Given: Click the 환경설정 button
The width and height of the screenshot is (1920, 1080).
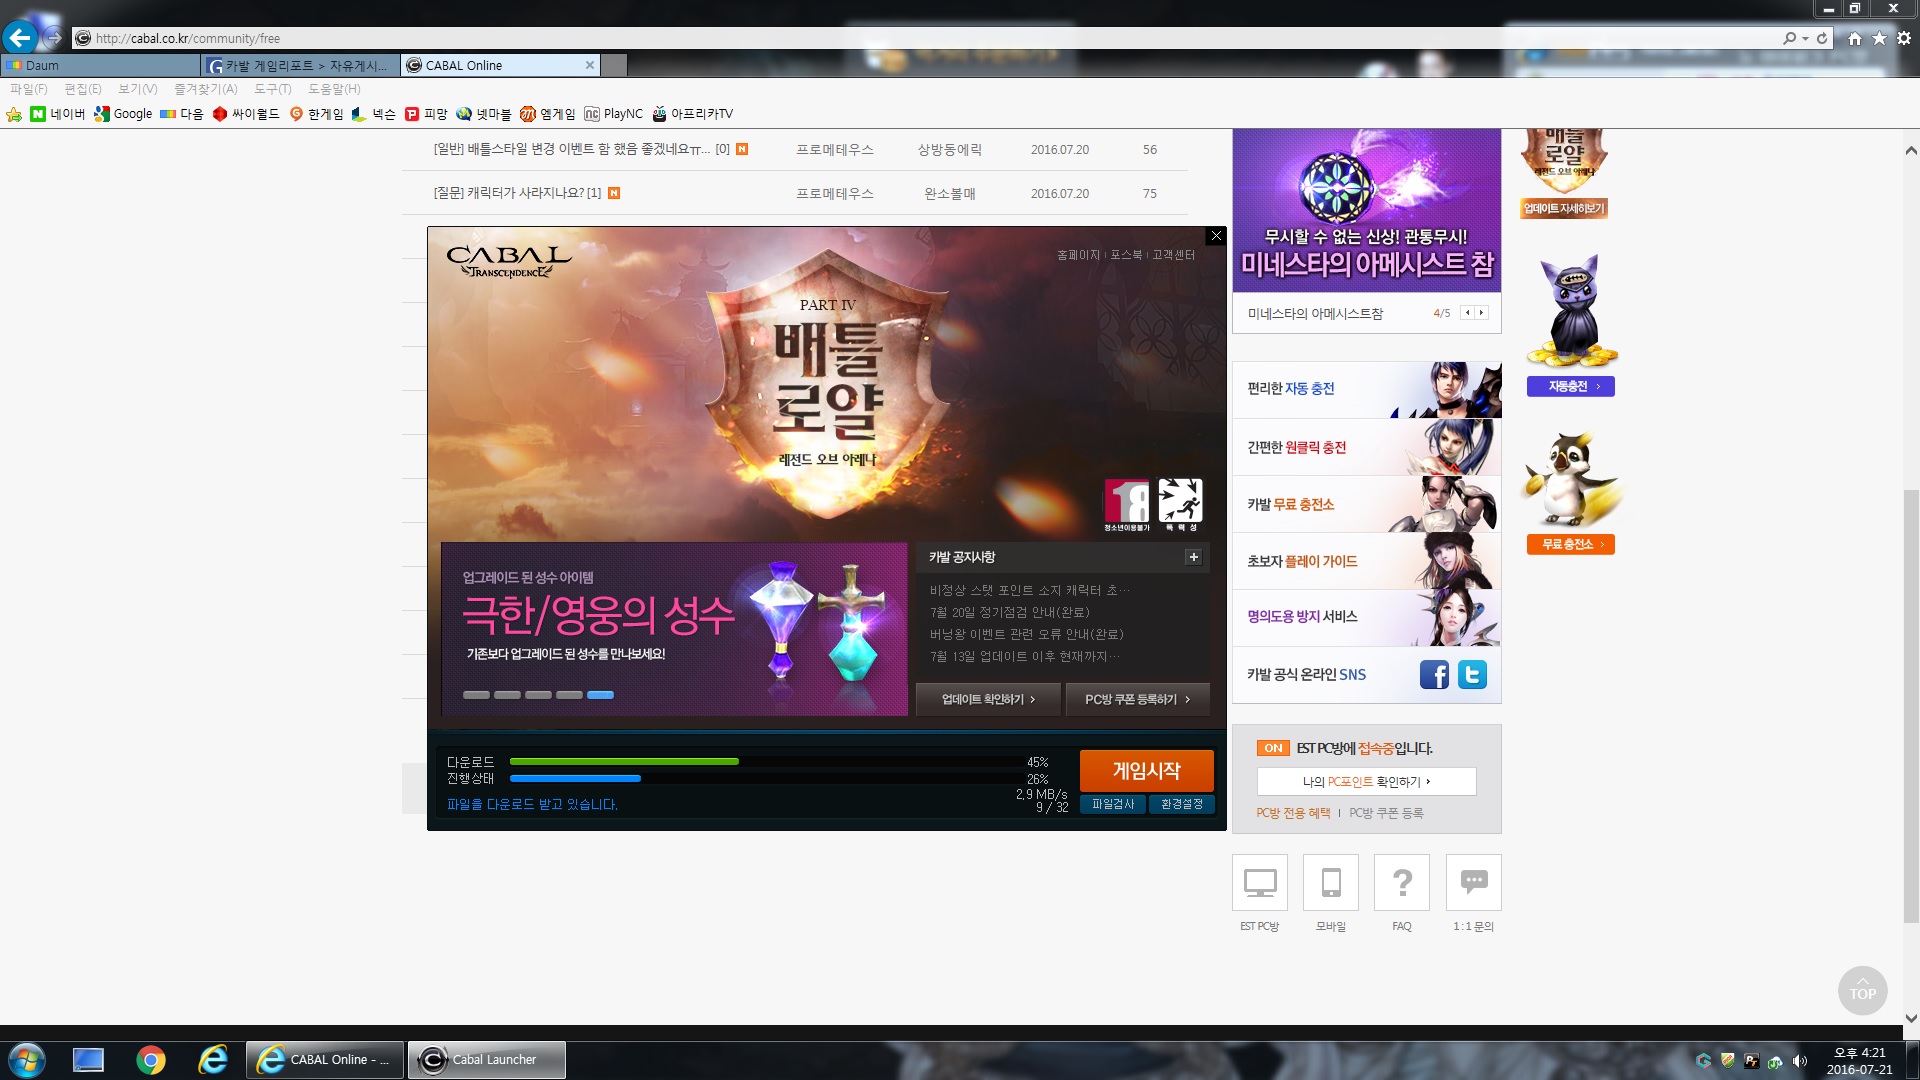Looking at the screenshot, I should 1181,804.
